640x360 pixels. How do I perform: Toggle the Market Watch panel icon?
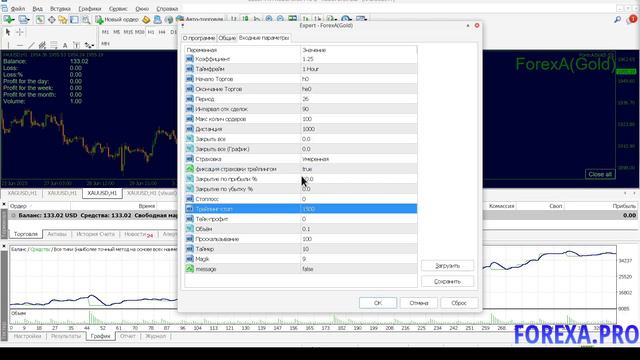pyautogui.click(x=40, y=19)
